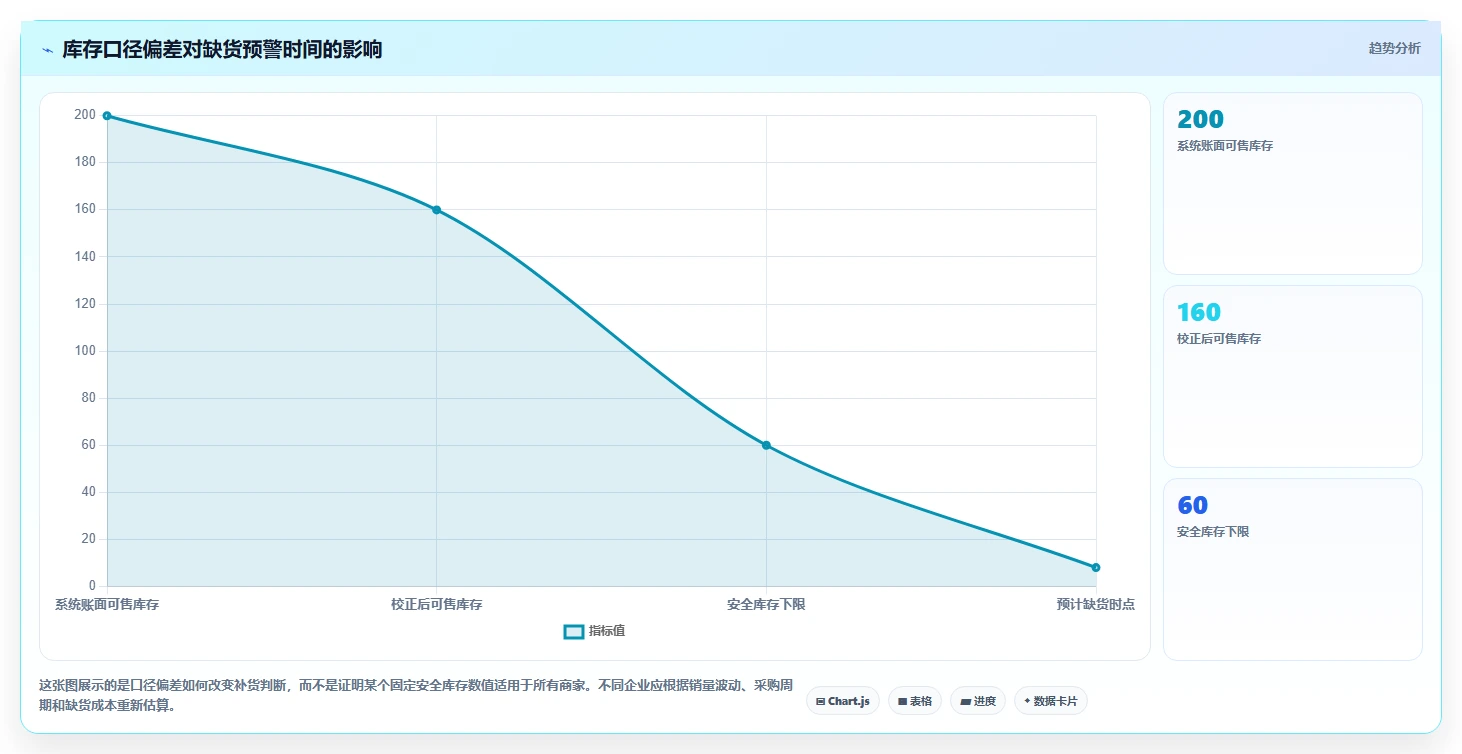The height and width of the screenshot is (754, 1462).
Task: Click data point at 系统账面可售库存 (200)
Action: pyautogui.click(x=107, y=116)
